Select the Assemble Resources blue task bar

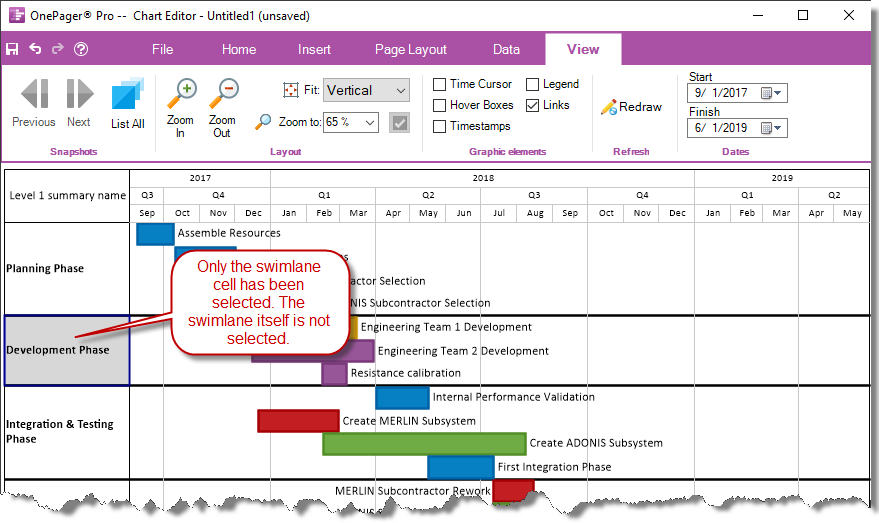155,234
